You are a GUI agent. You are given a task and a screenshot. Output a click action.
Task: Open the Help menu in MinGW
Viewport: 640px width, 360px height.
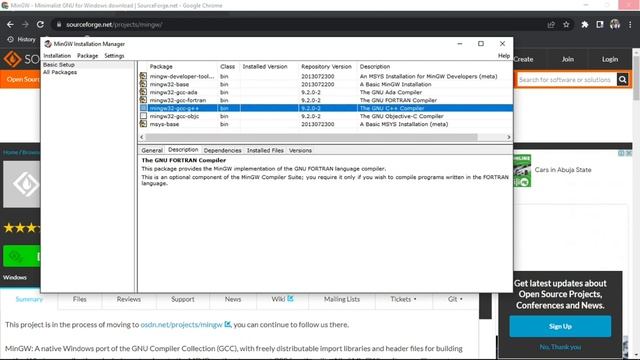coord(504,56)
